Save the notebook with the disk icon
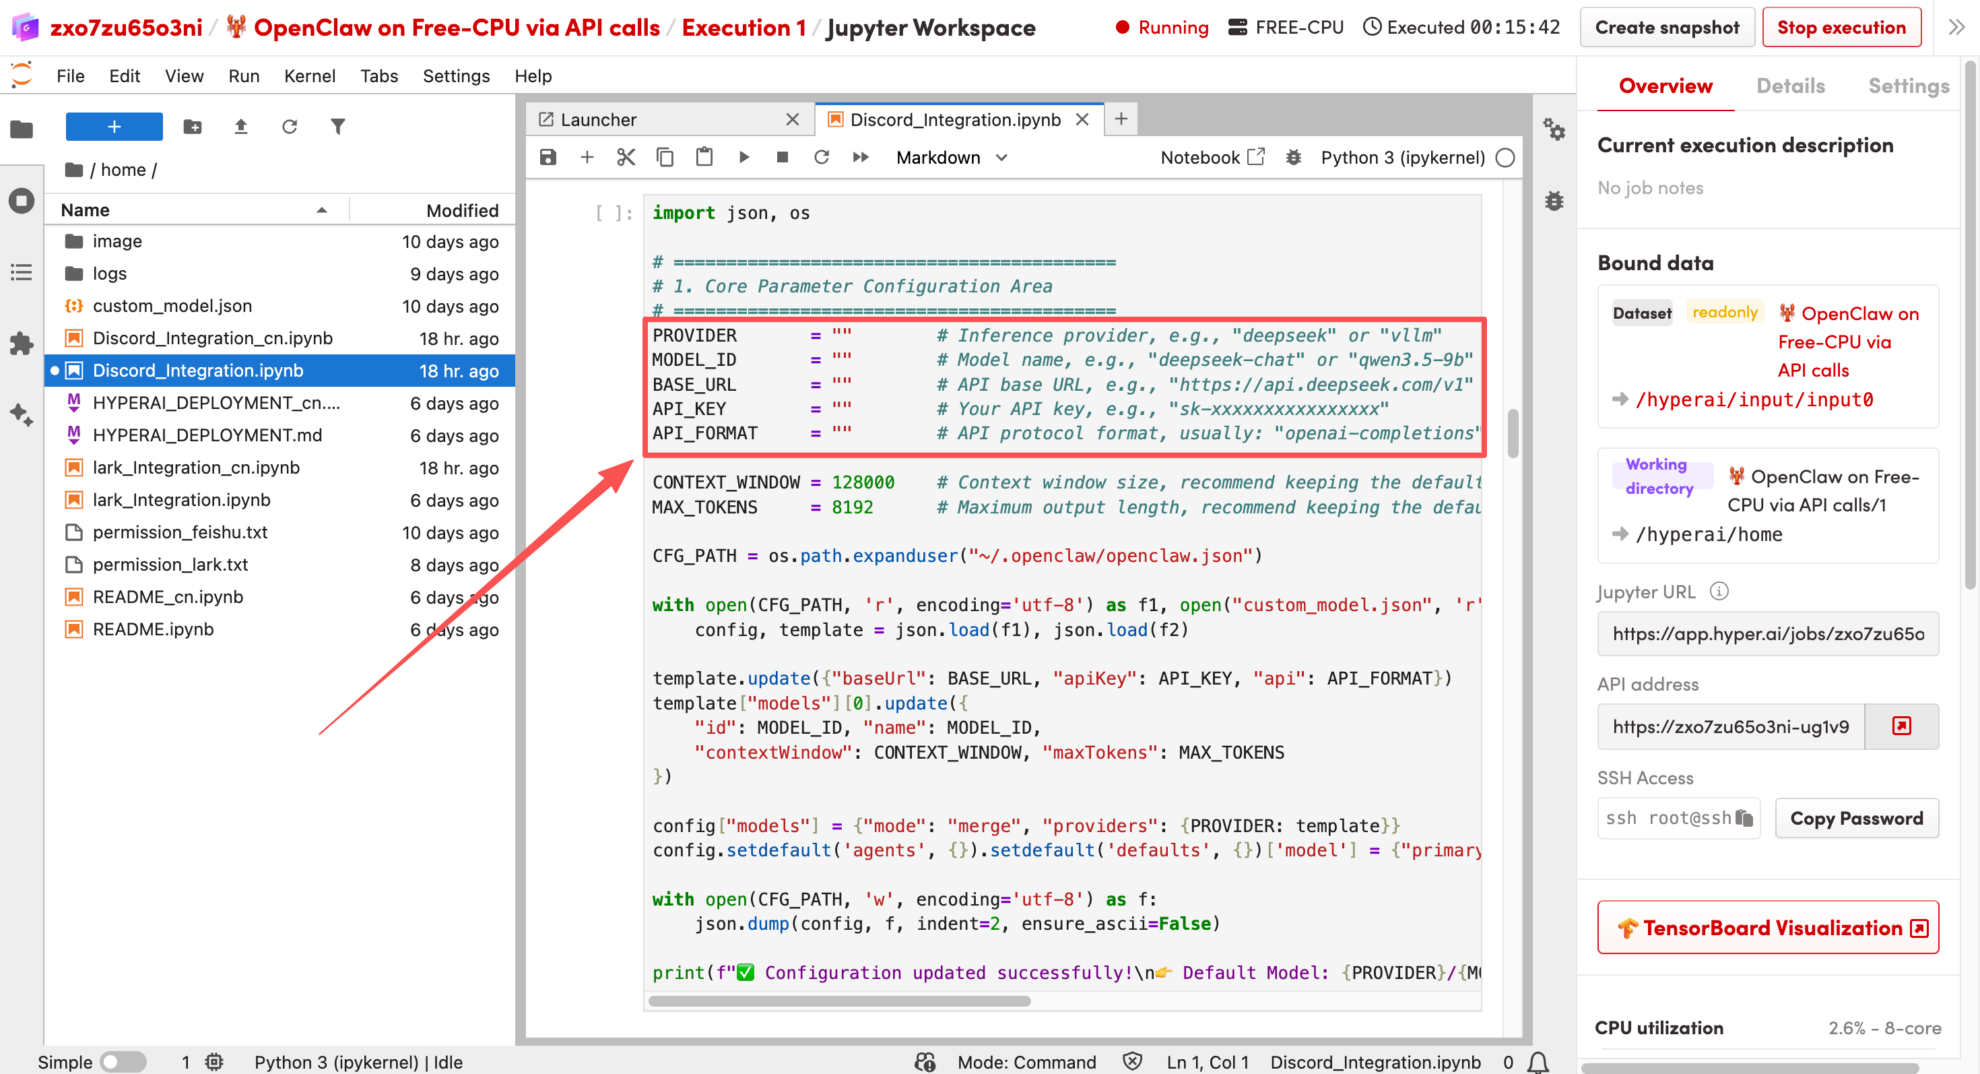This screenshot has width=1980, height=1074. click(x=548, y=157)
